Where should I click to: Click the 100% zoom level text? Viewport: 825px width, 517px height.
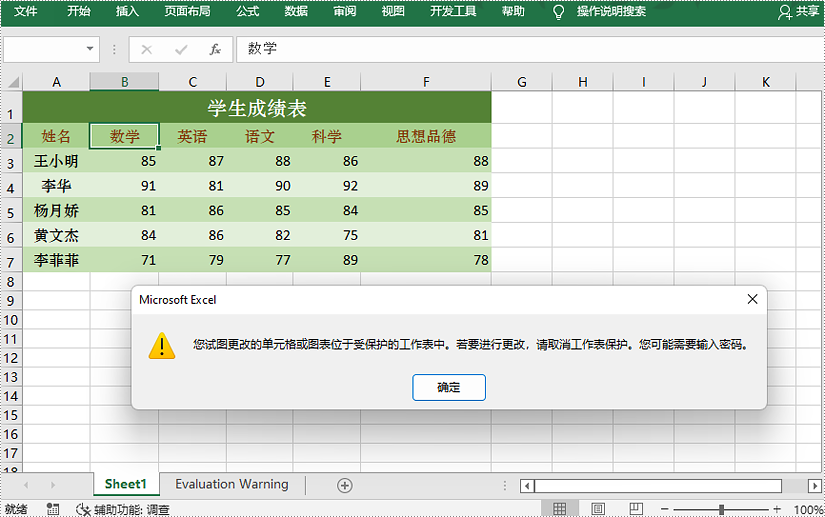click(809, 510)
